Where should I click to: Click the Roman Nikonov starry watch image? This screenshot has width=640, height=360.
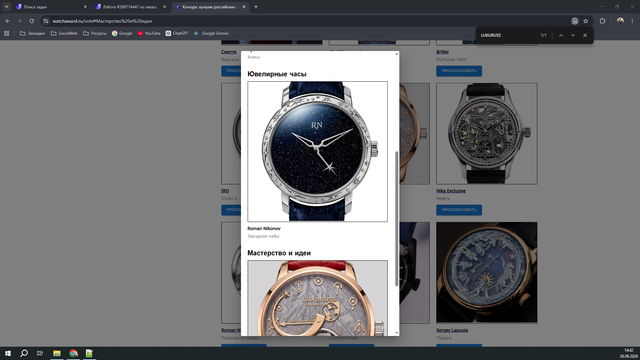318,151
